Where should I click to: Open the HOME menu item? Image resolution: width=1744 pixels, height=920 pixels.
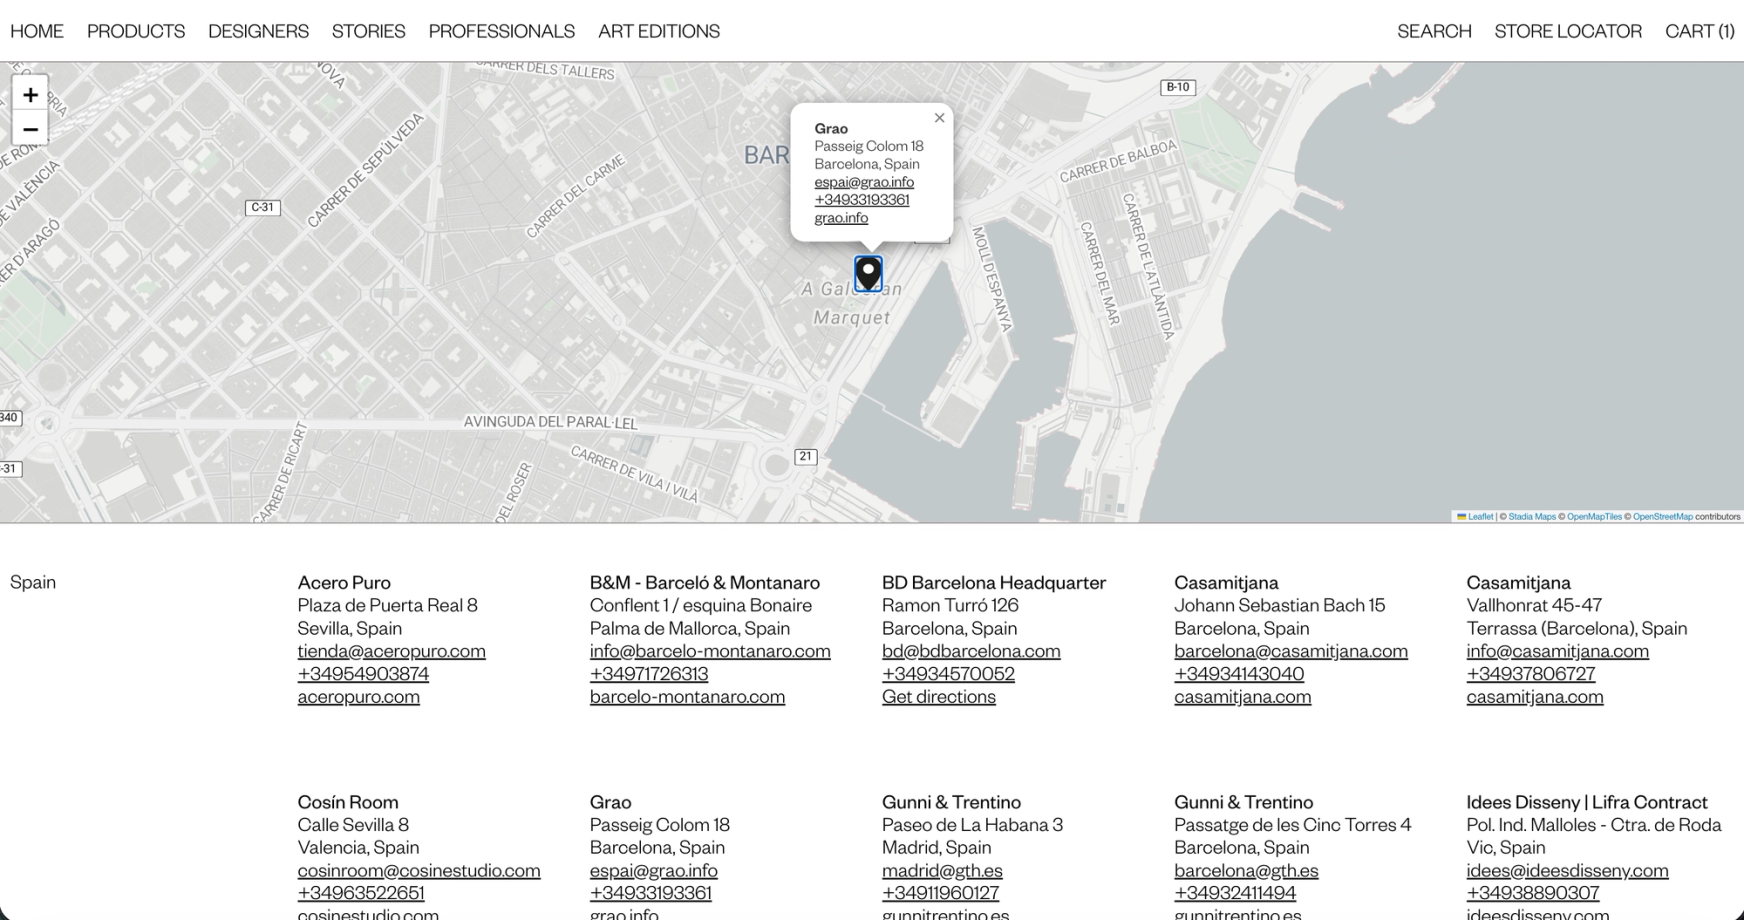pyautogui.click(x=37, y=31)
